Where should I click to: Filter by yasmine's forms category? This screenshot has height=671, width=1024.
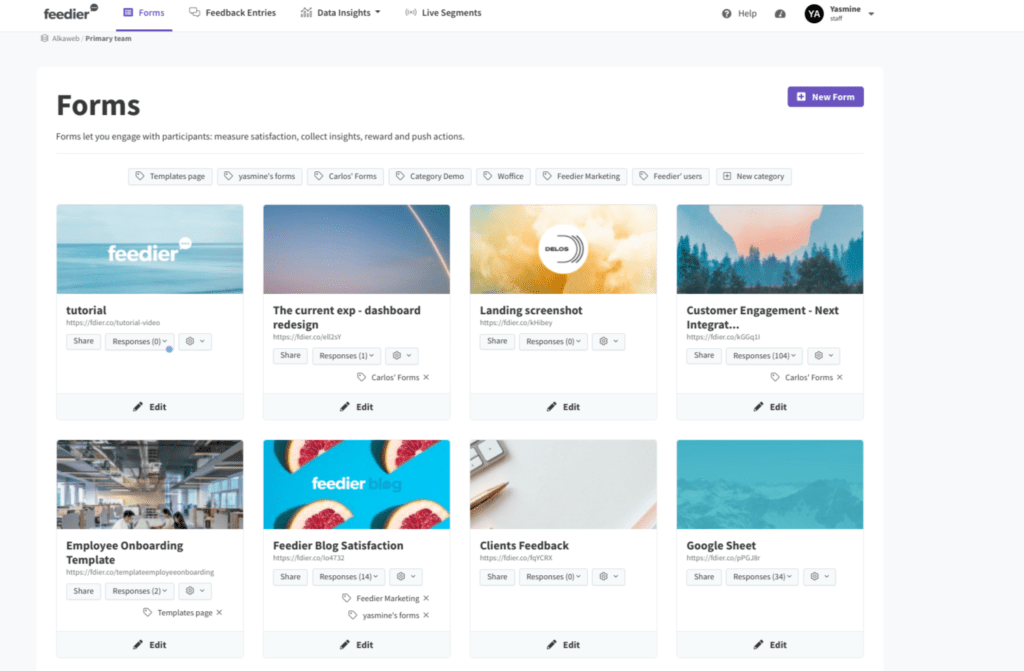pos(259,176)
